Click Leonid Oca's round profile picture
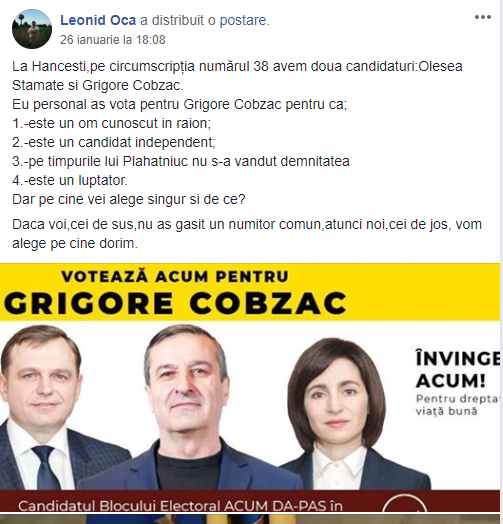 (x=32, y=29)
